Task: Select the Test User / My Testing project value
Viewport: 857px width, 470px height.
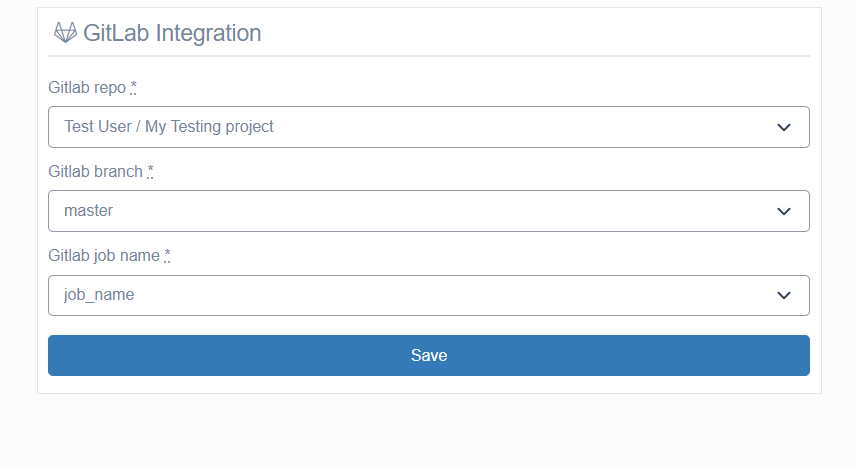Action: click(169, 127)
